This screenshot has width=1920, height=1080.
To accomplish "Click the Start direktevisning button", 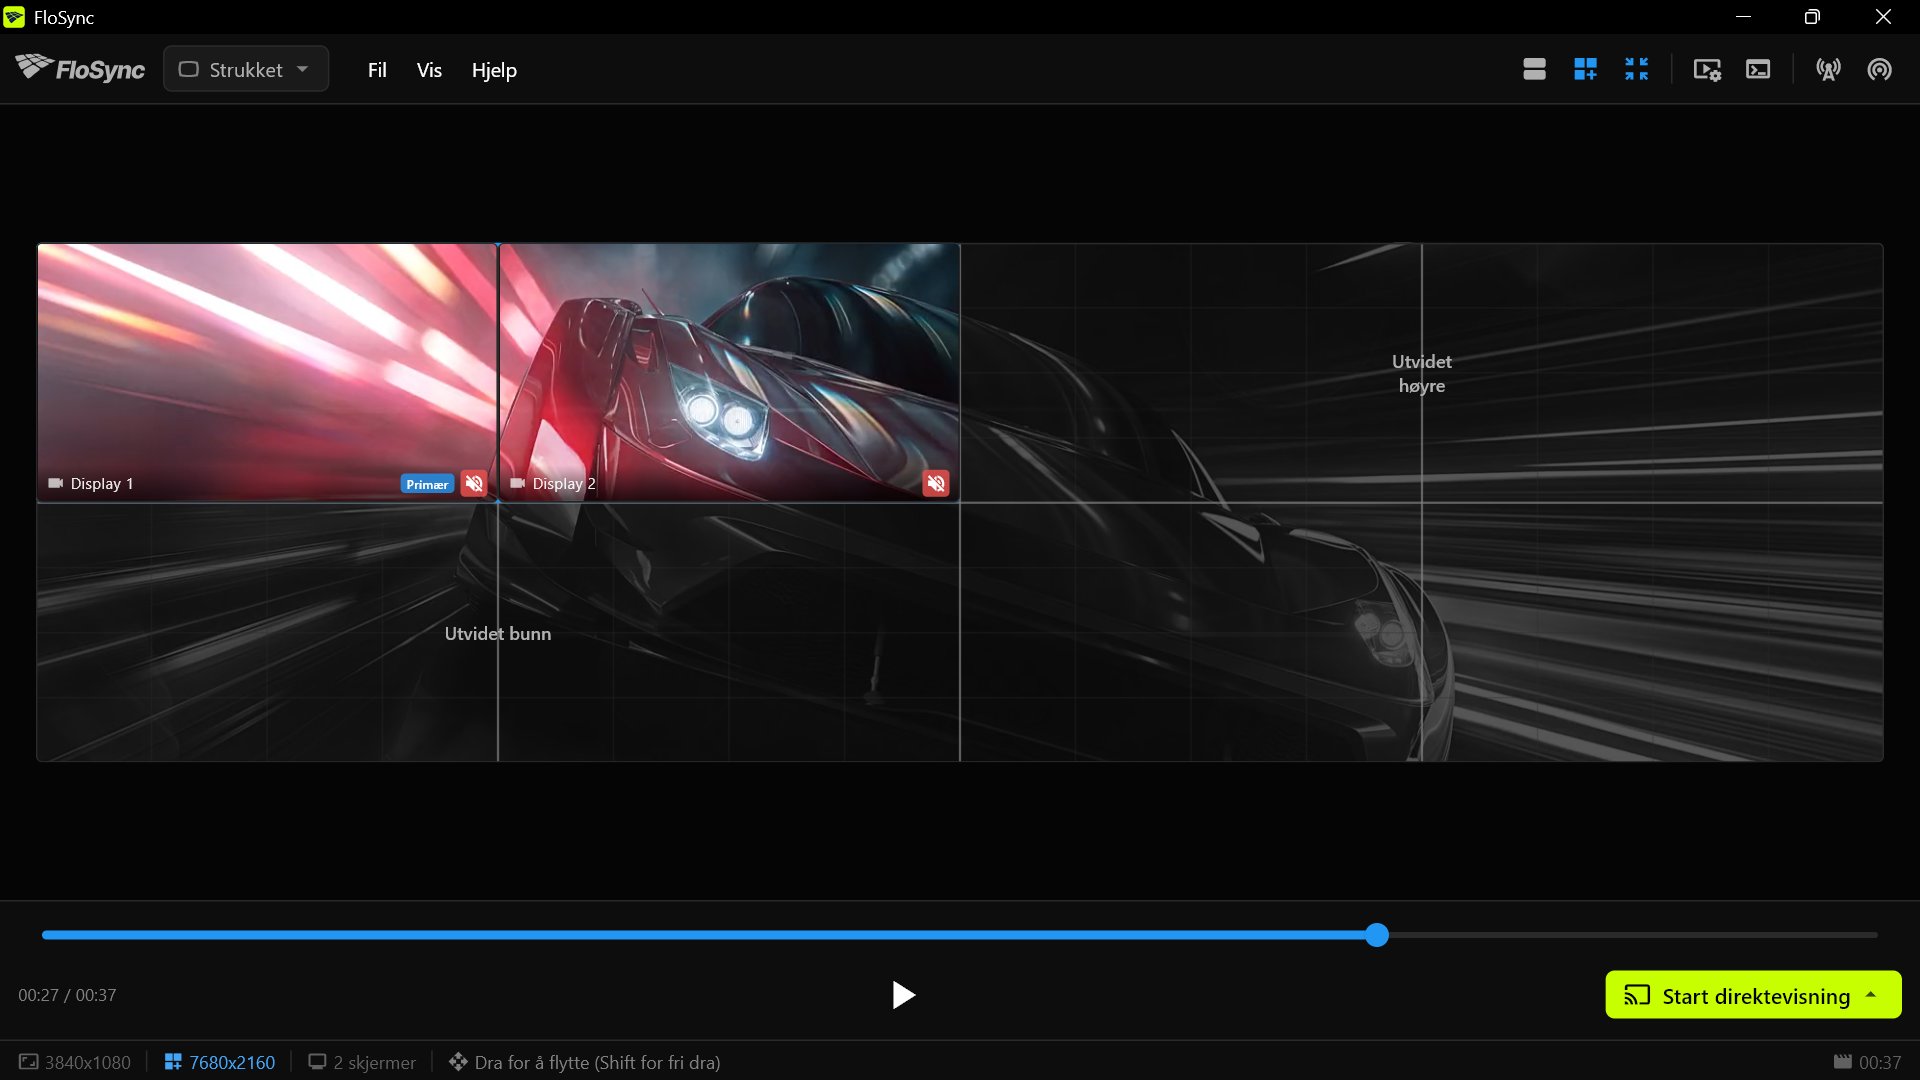I will tap(1753, 995).
